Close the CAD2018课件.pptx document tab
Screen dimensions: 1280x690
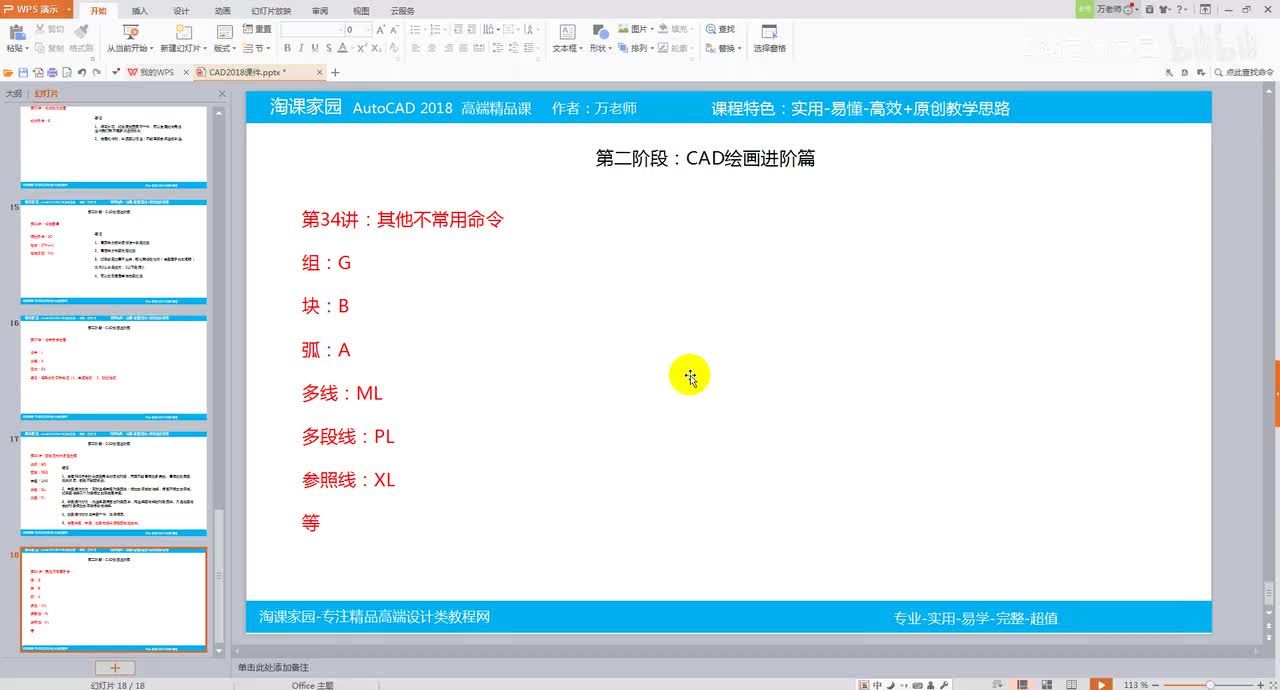(320, 72)
